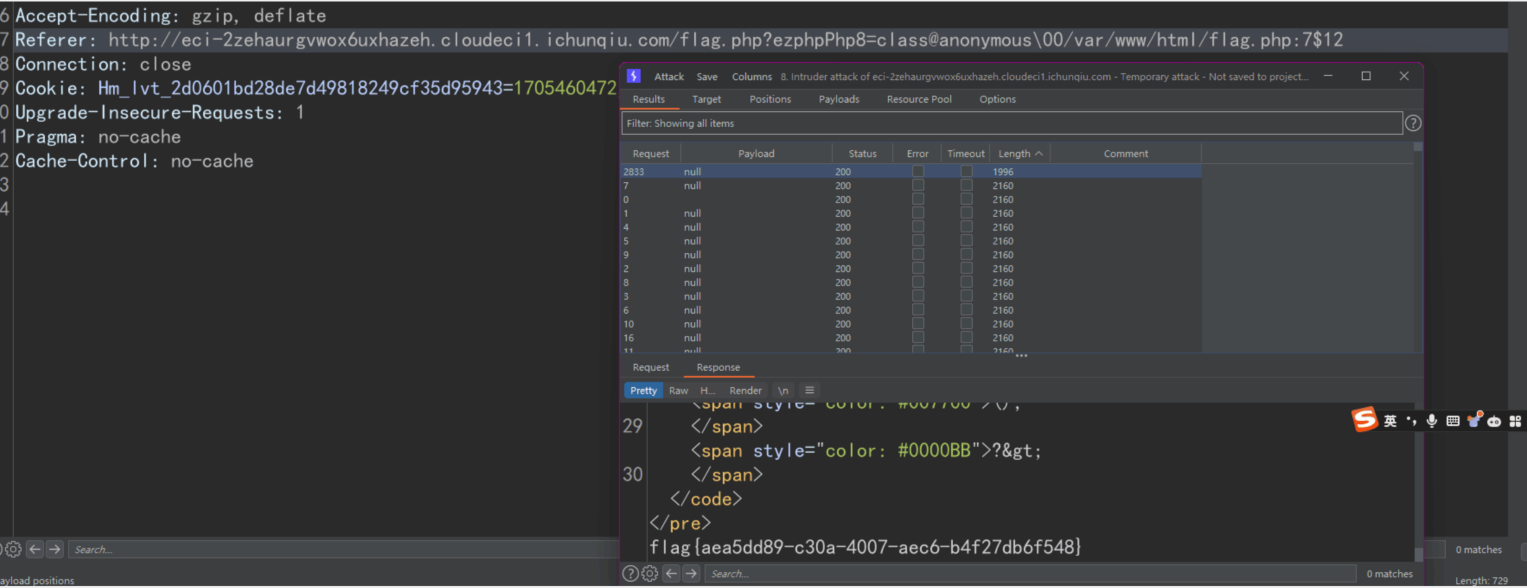Click forward arrow in background editor search bar
Screen dimensions: 1527x588
click(55, 549)
